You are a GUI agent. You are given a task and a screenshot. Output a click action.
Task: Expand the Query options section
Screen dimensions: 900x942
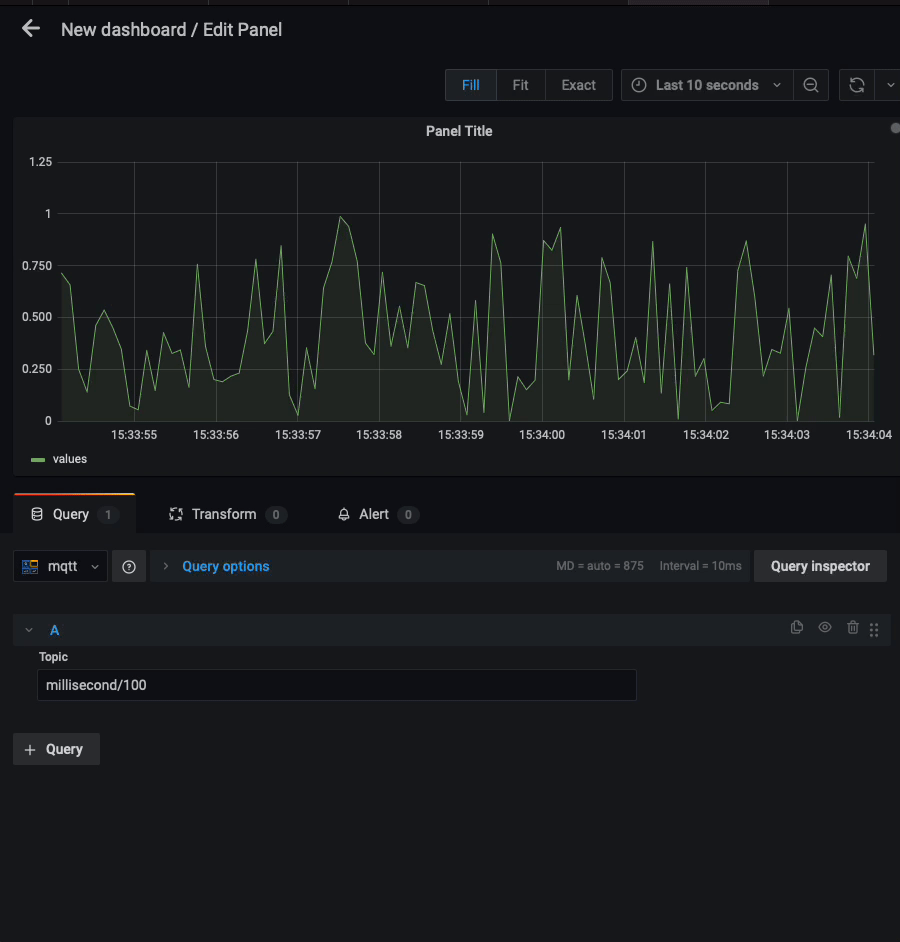(225, 566)
